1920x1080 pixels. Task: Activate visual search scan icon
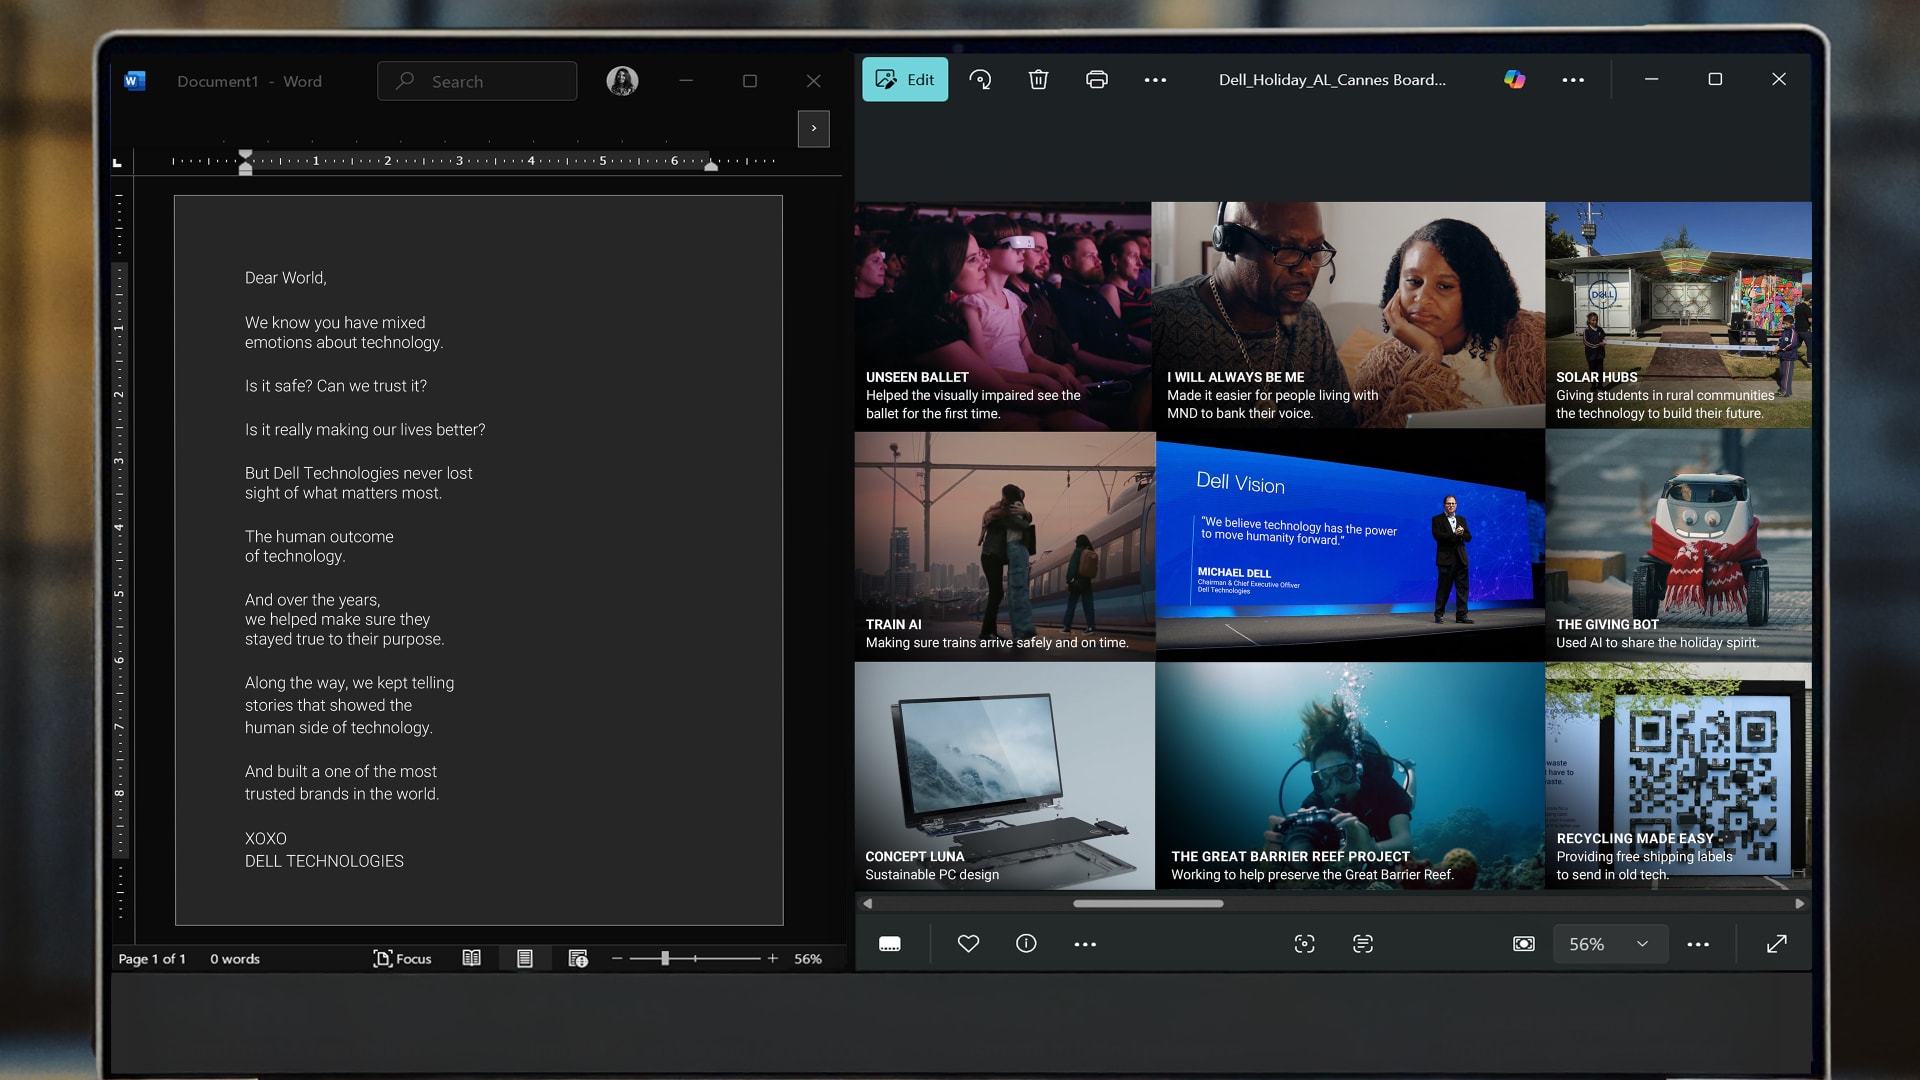[x=1305, y=944]
